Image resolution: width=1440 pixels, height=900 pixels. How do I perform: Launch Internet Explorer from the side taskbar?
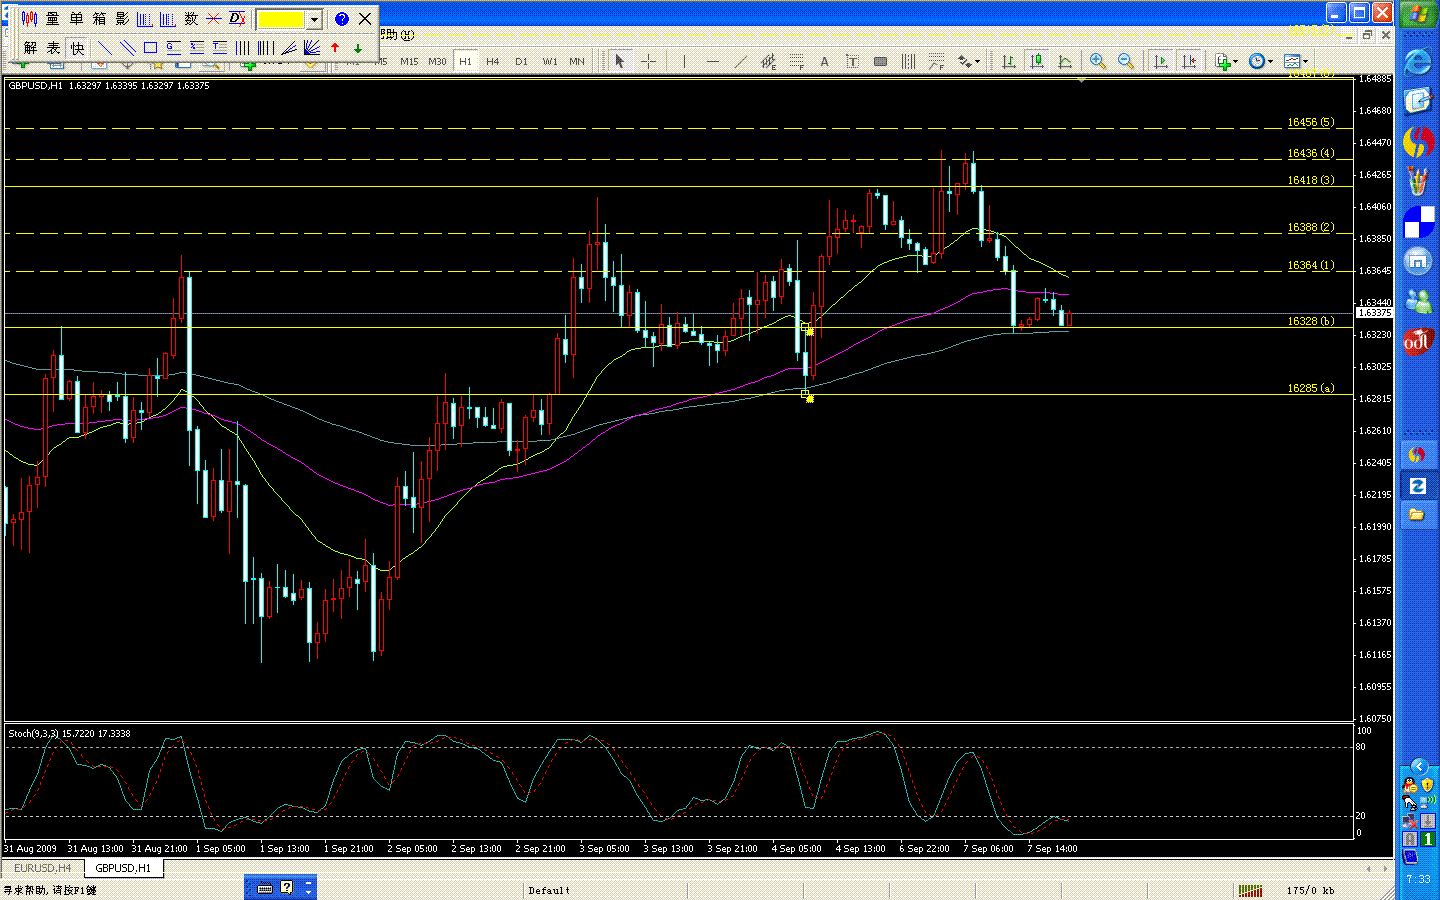[x=1418, y=62]
